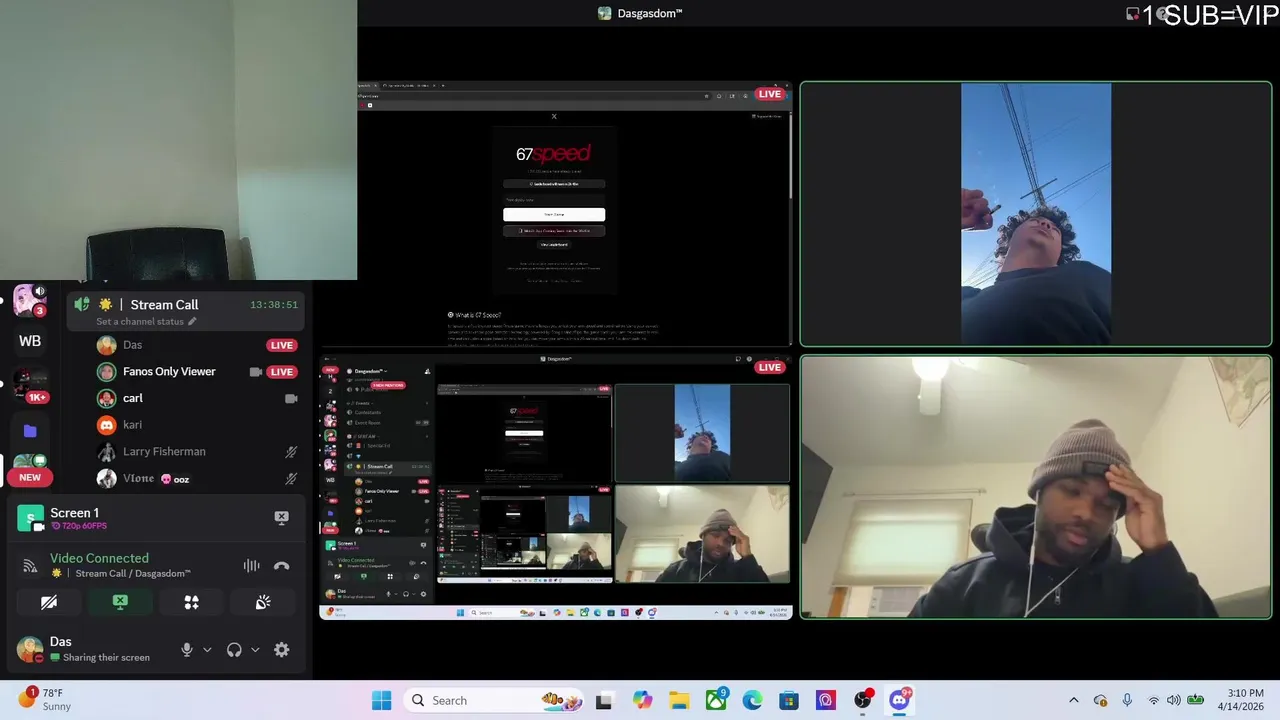Turn on camera in Discord voice panel

click(49, 602)
